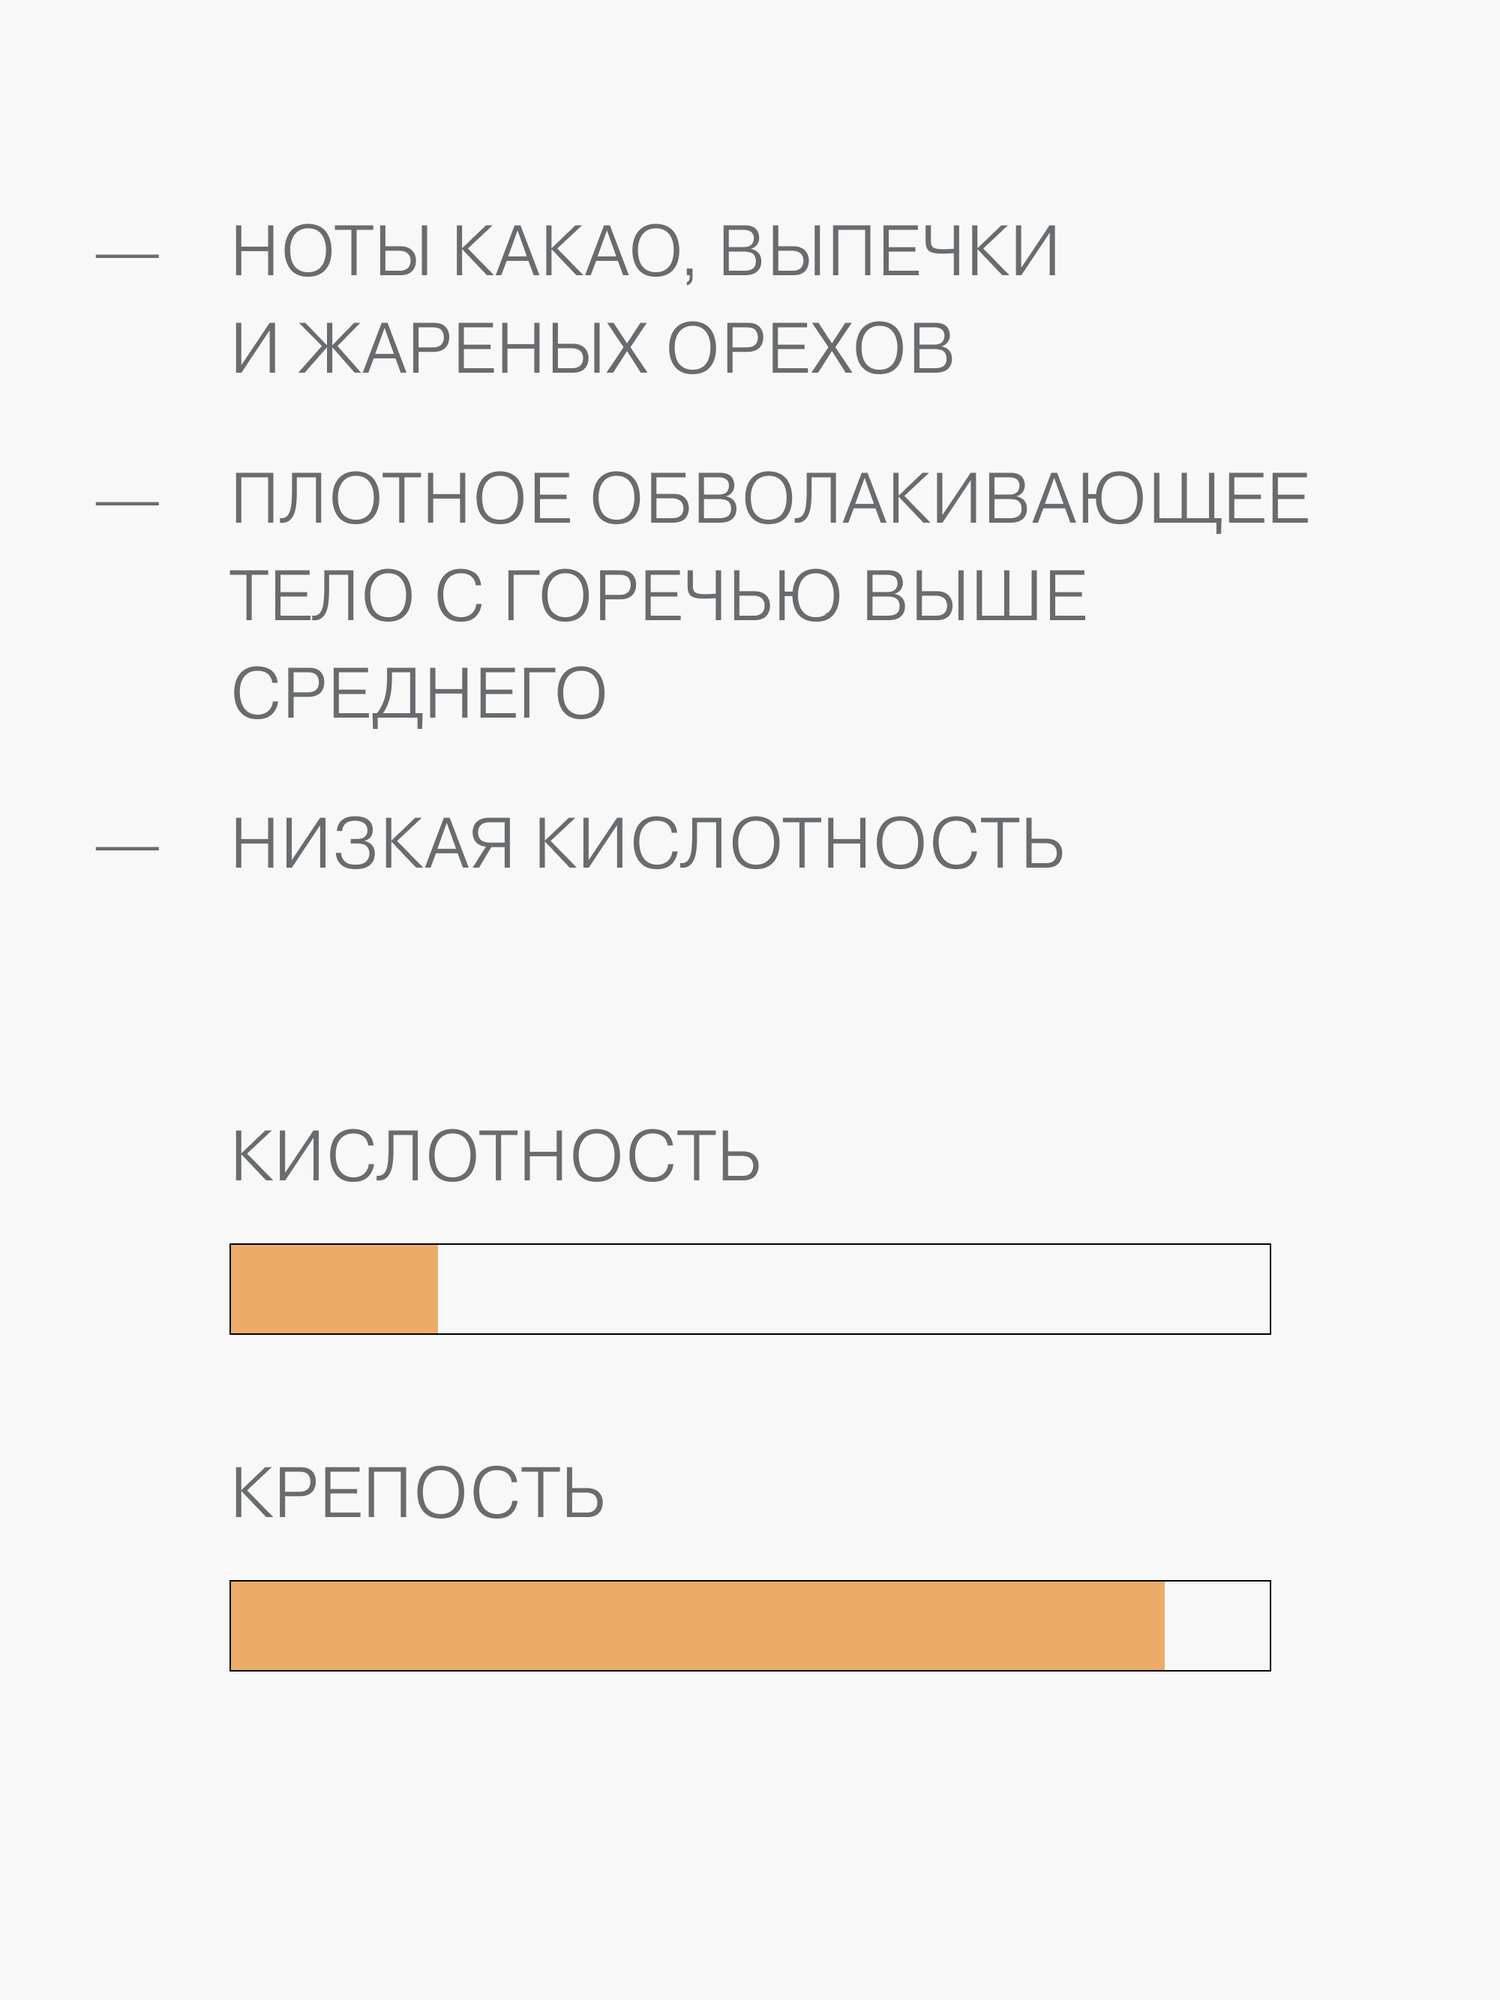Click the empty part of the КИСЛОТНОСТЬ bar
This screenshot has height=2000, width=1500.
tap(854, 1289)
